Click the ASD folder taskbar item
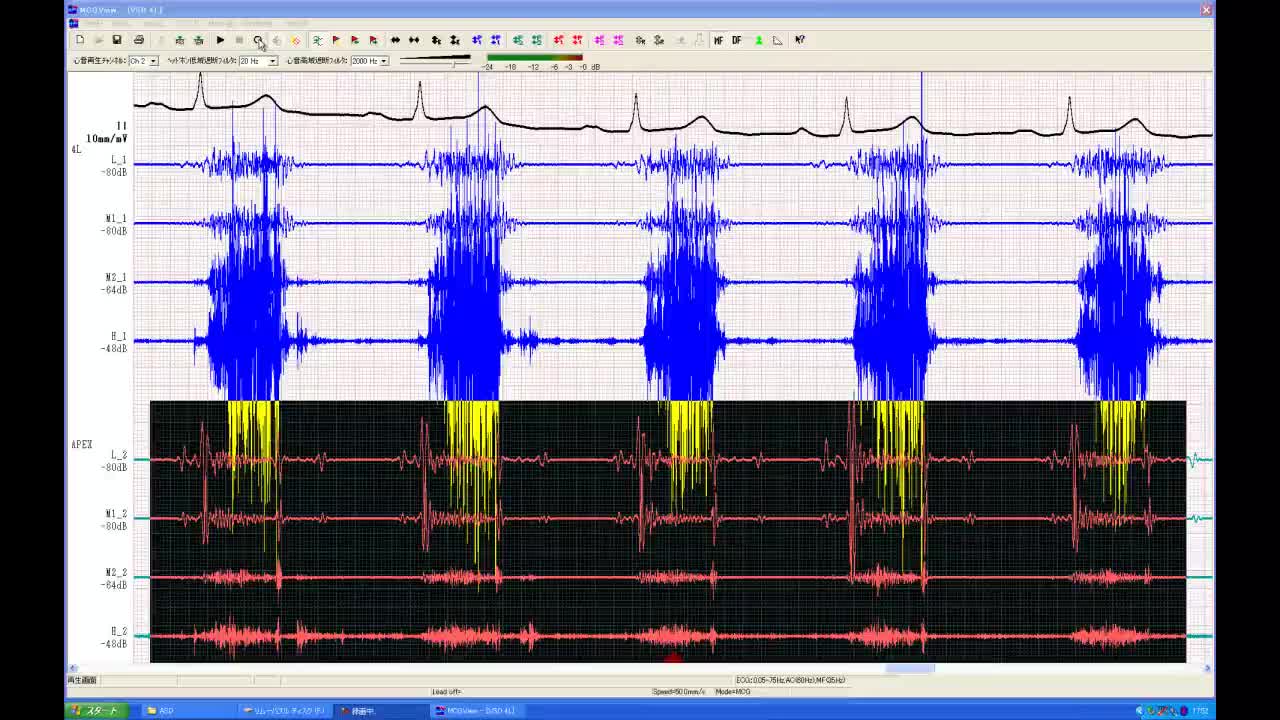Image resolution: width=1280 pixels, height=720 pixels. click(x=165, y=711)
